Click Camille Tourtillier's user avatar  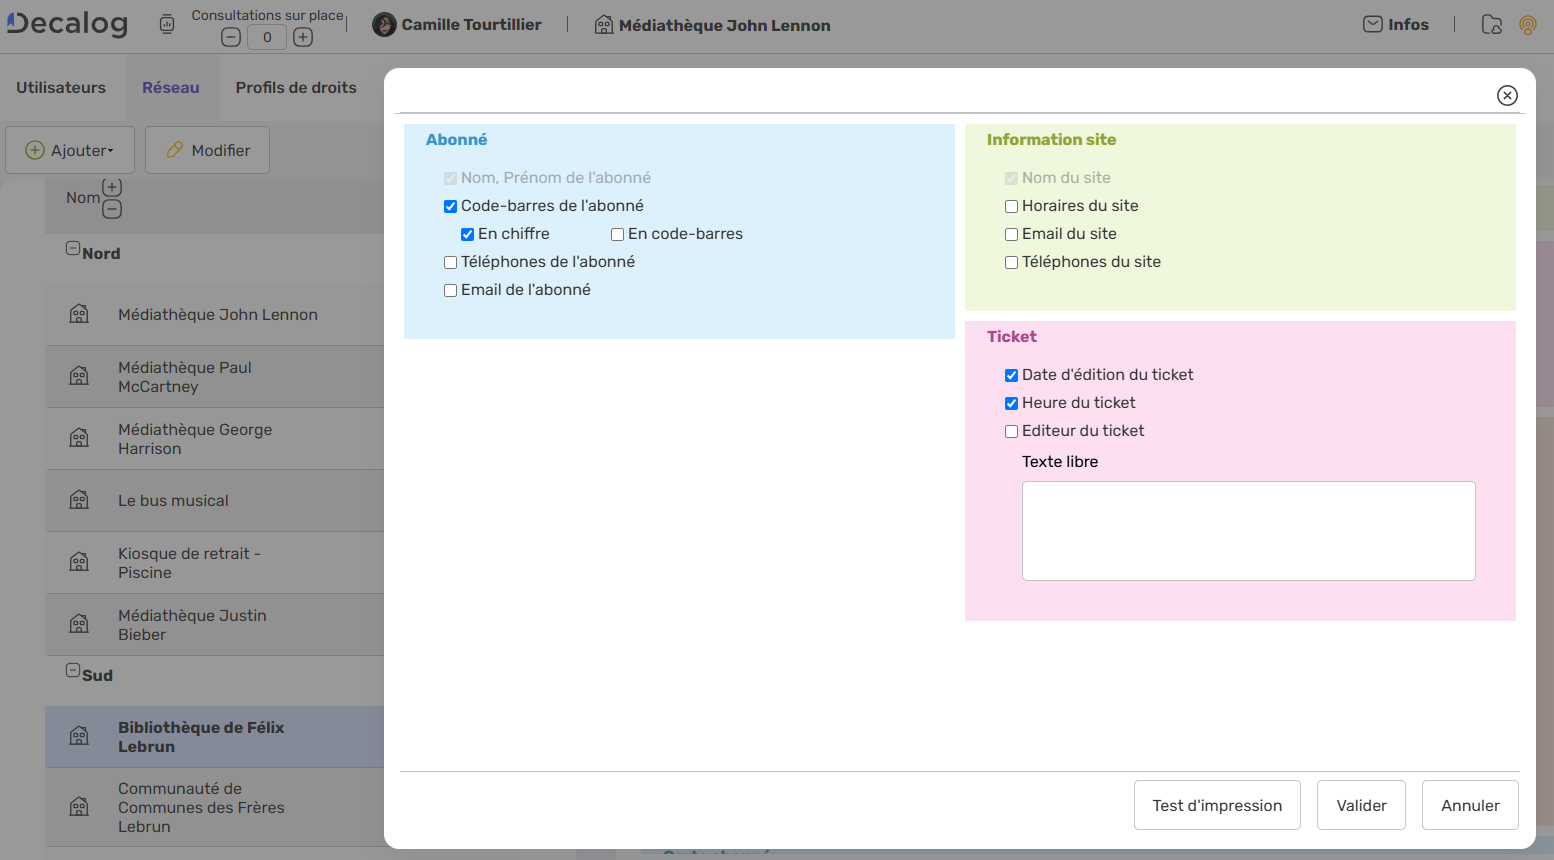point(384,25)
